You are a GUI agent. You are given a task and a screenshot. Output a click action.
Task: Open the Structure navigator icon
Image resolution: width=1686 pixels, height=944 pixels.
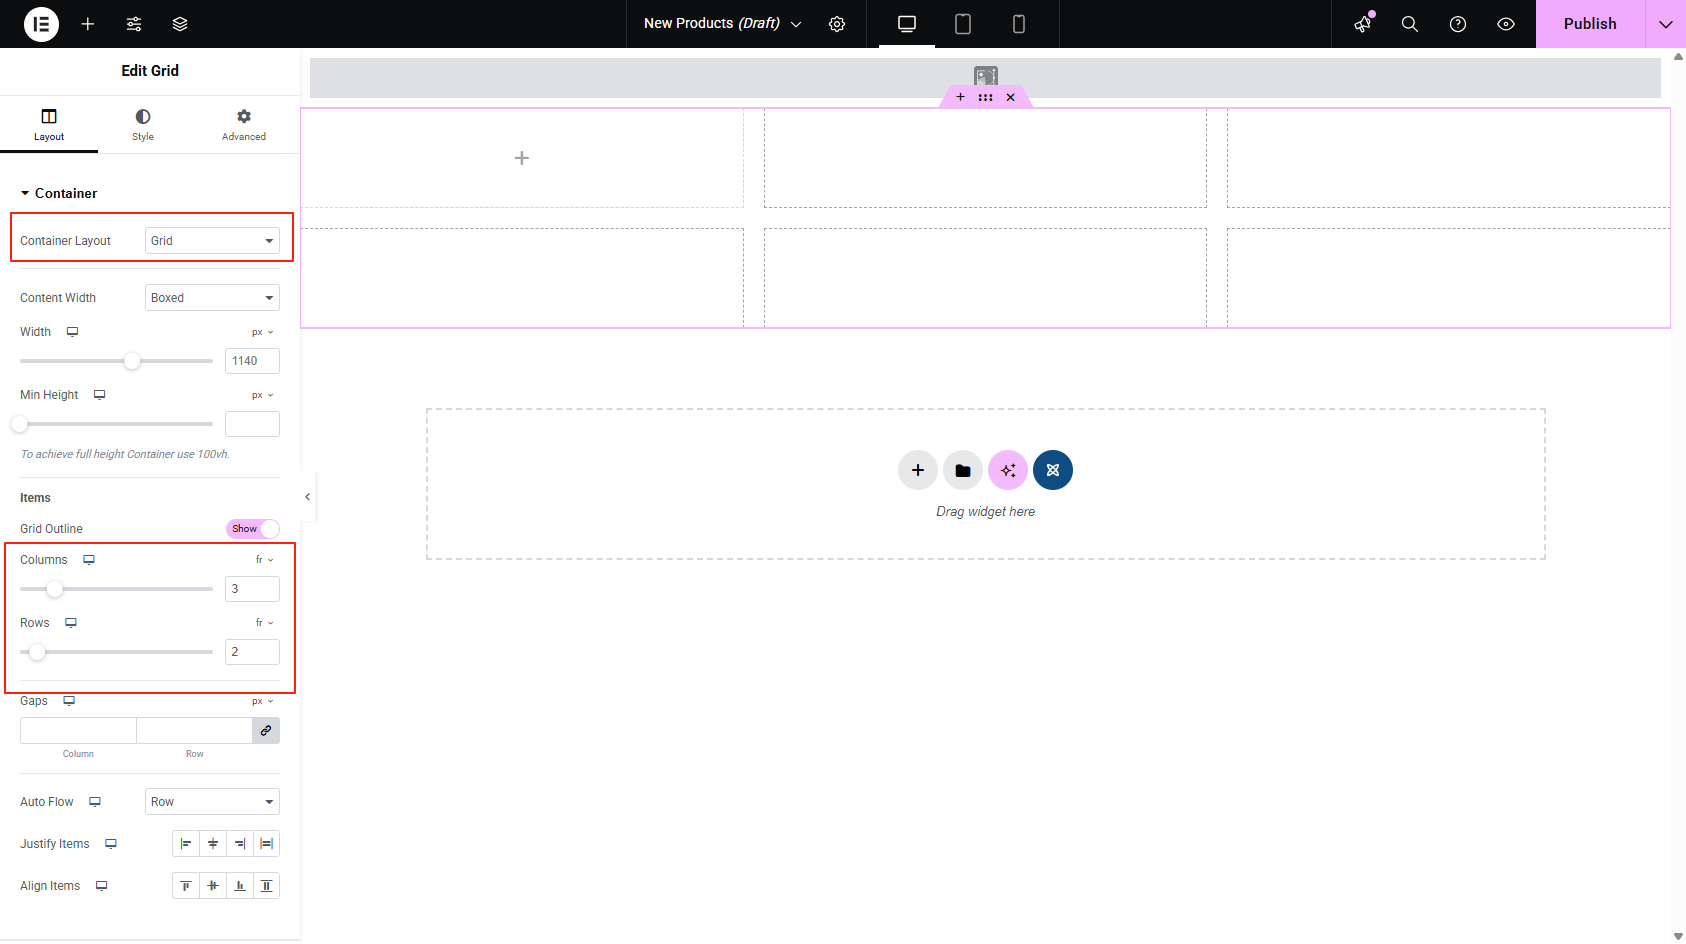(x=180, y=24)
